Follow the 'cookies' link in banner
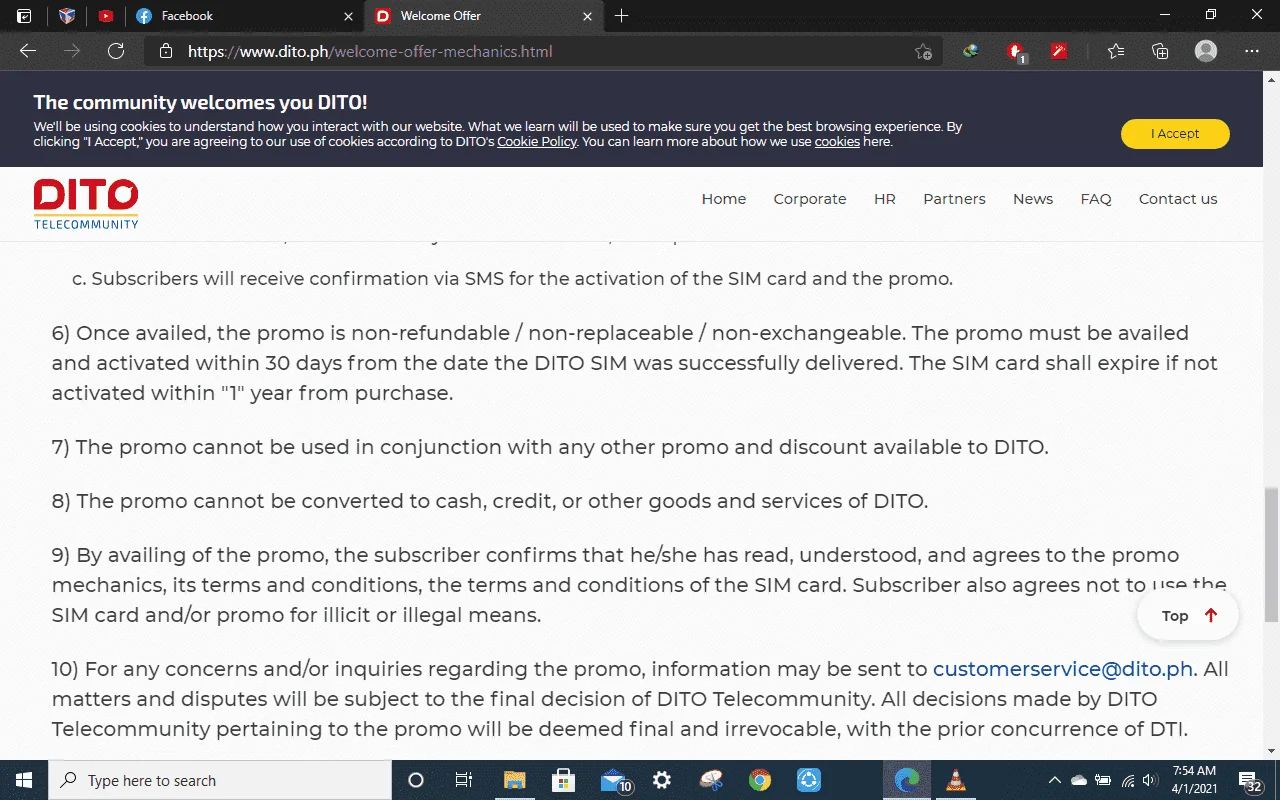Screen dimensions: 1280x800 pos(837,142)
